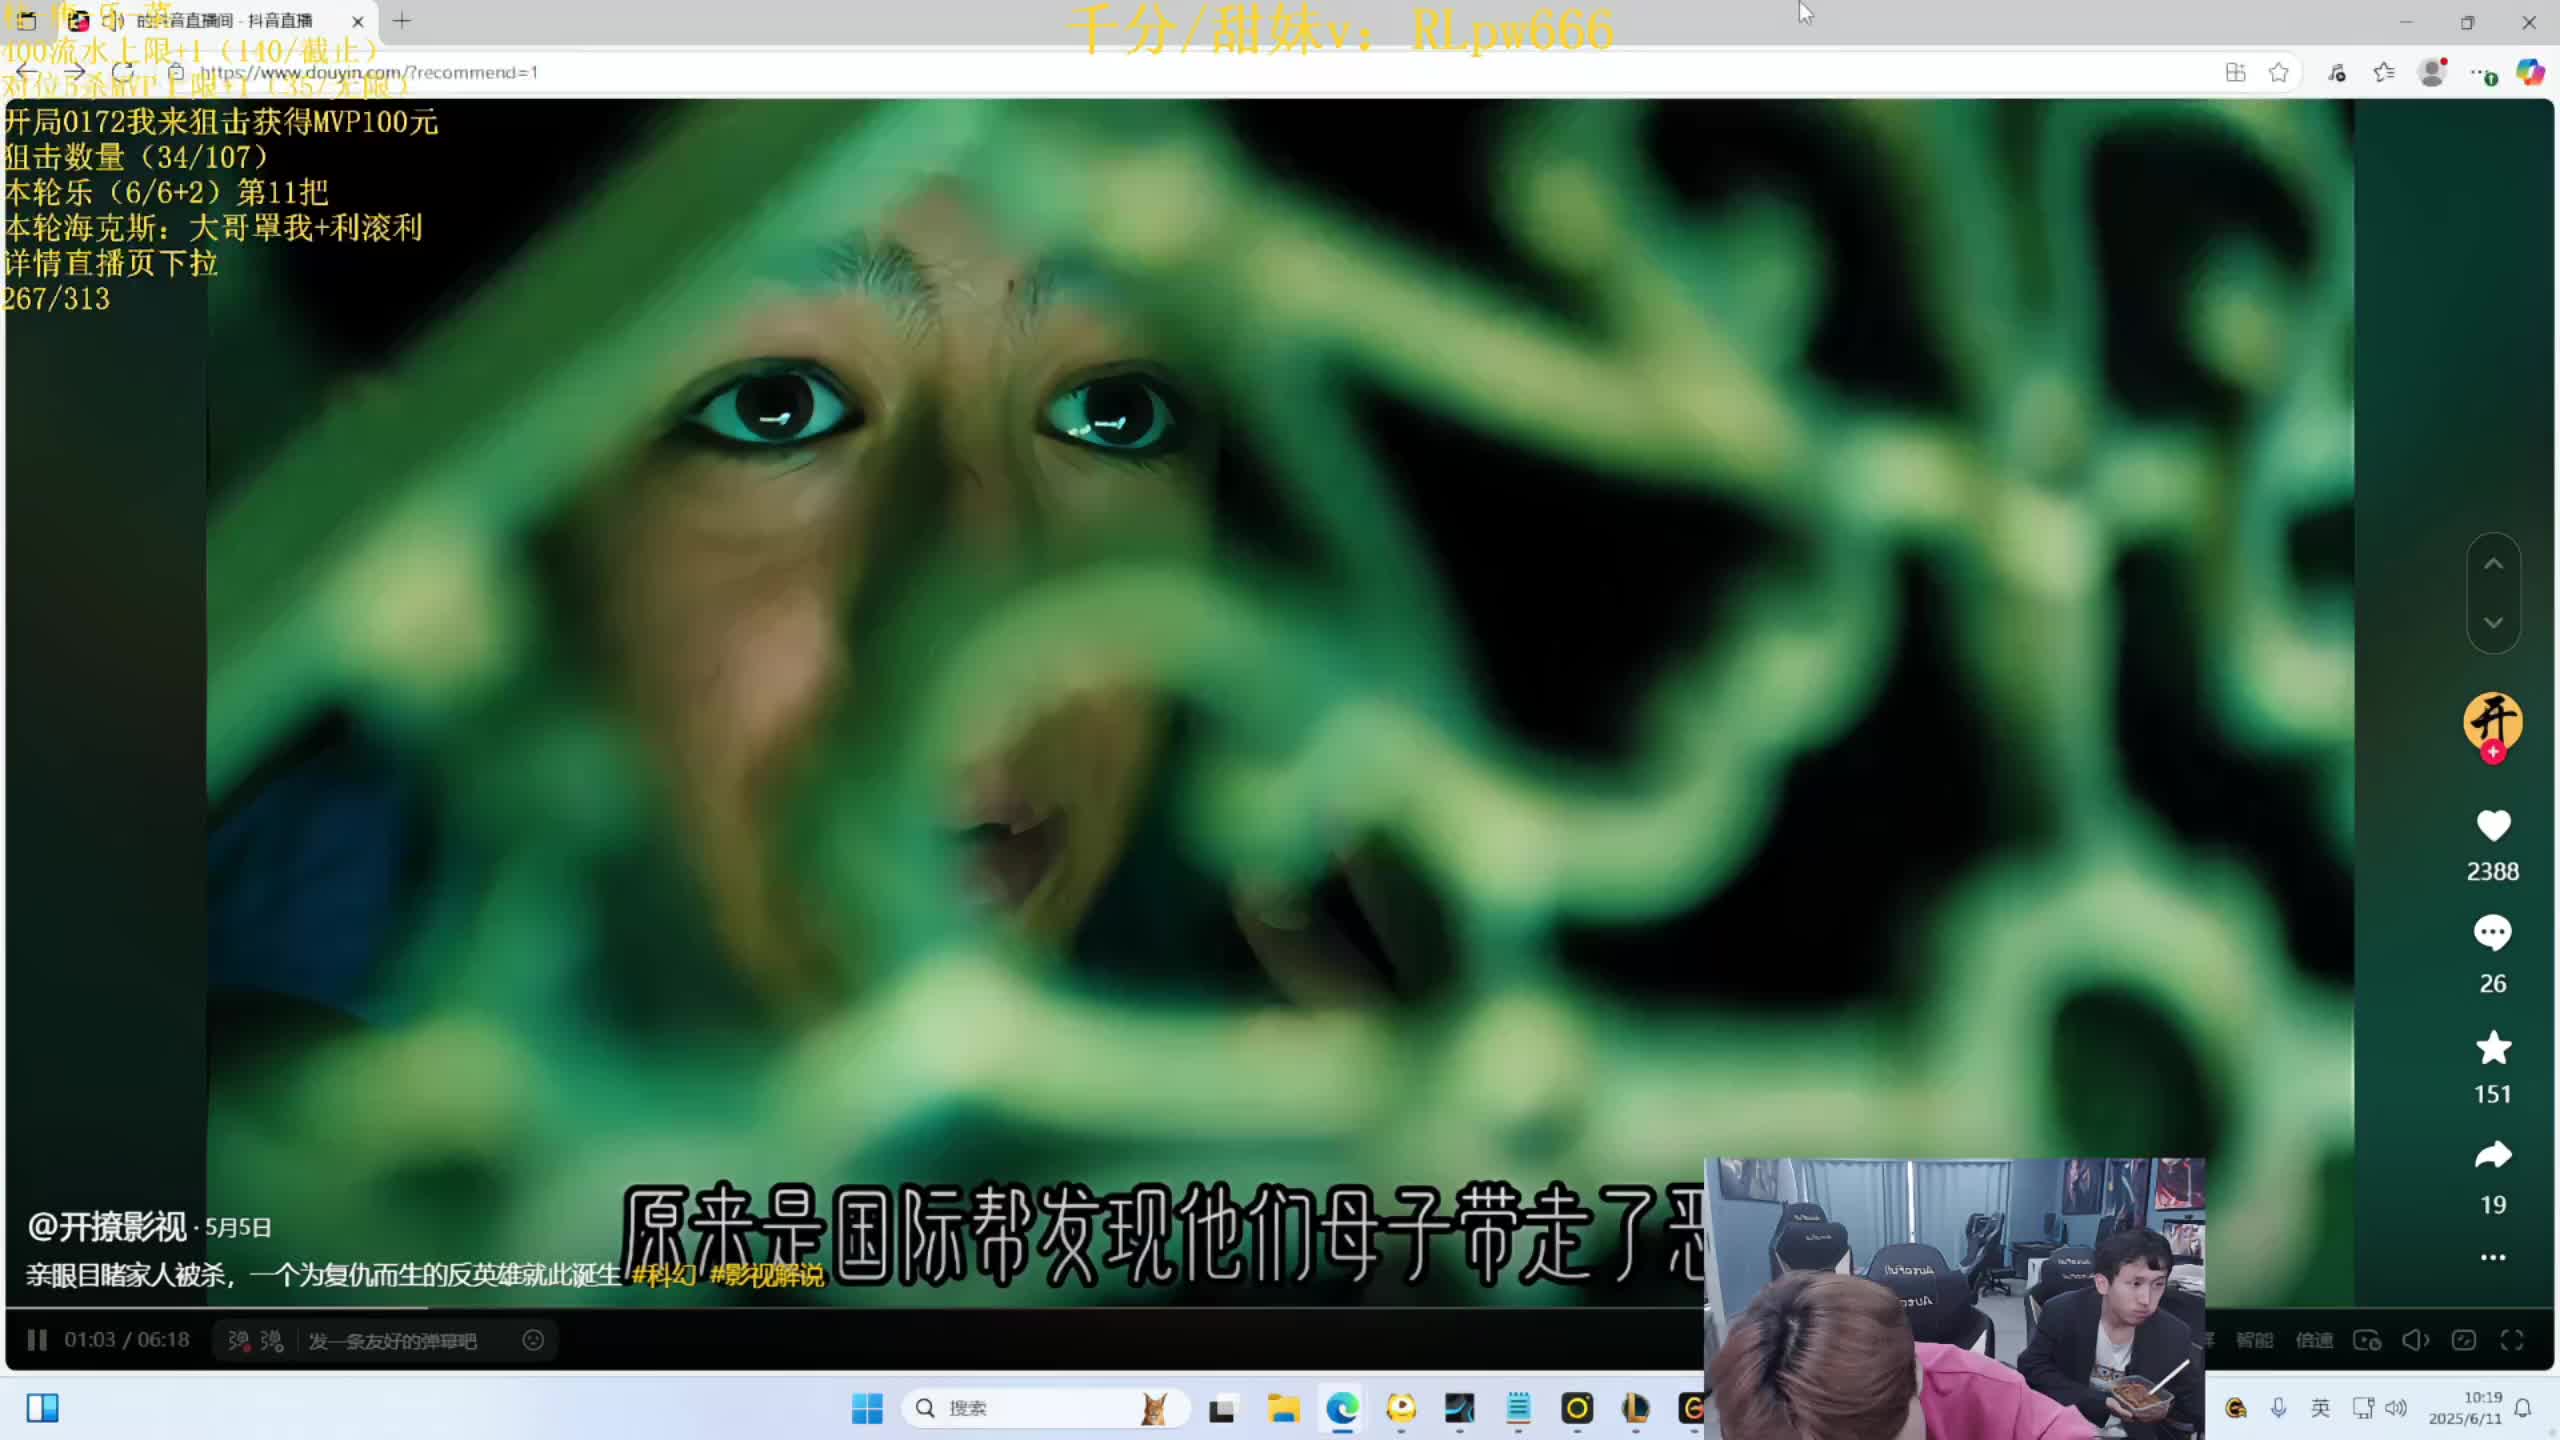
Task: Open the favorites list icon
Action: click(2384, 72)
